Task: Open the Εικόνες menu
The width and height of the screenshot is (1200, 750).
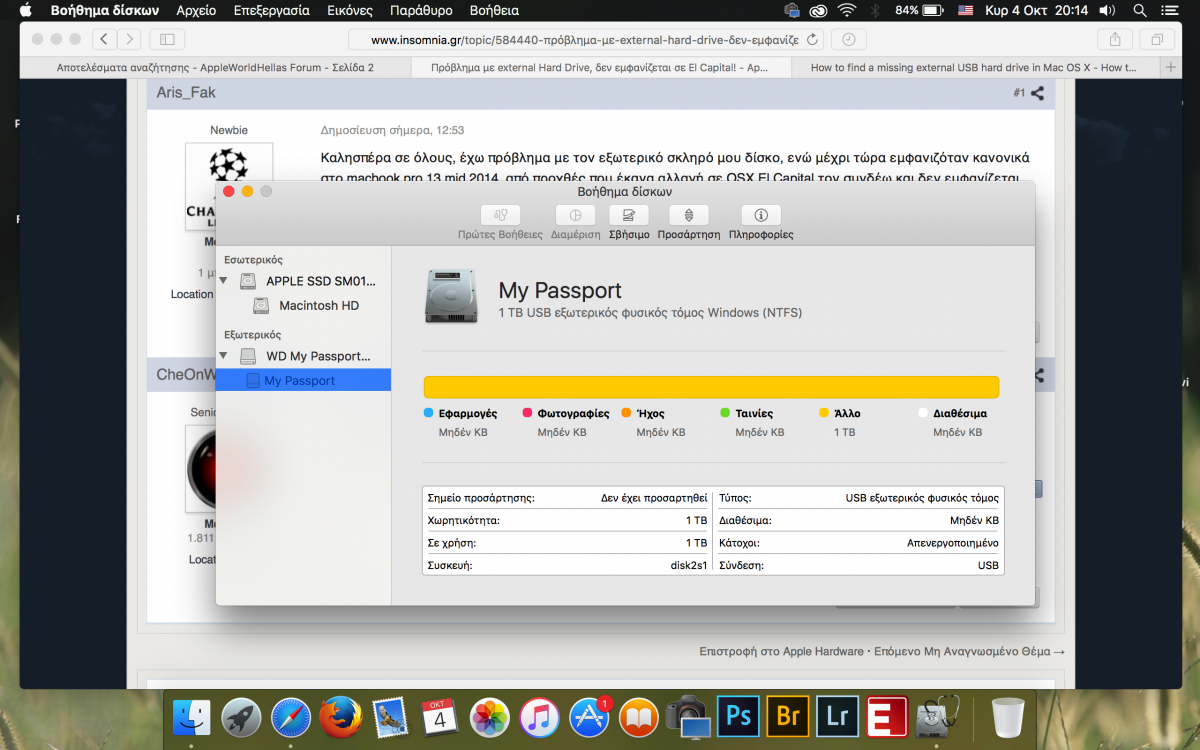Action: point(350,10)
